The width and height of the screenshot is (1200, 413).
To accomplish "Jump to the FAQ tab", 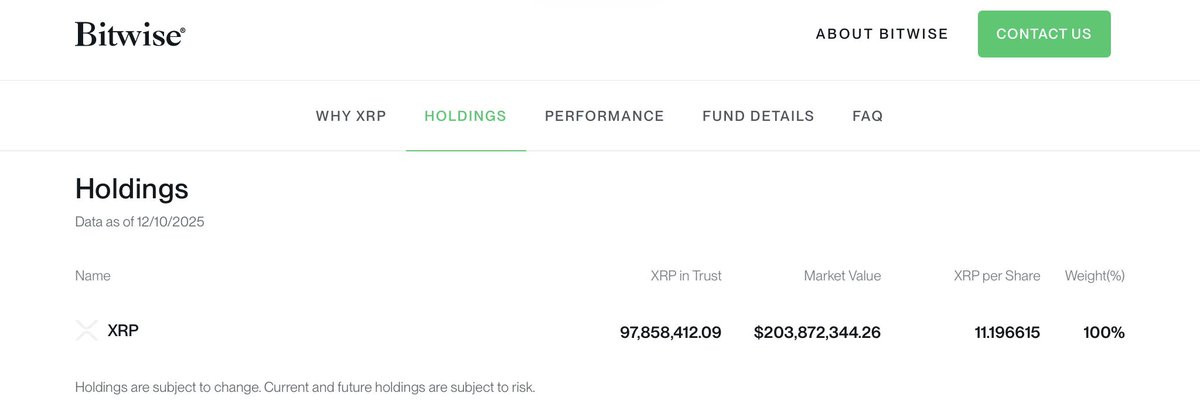I will [867, 116].
